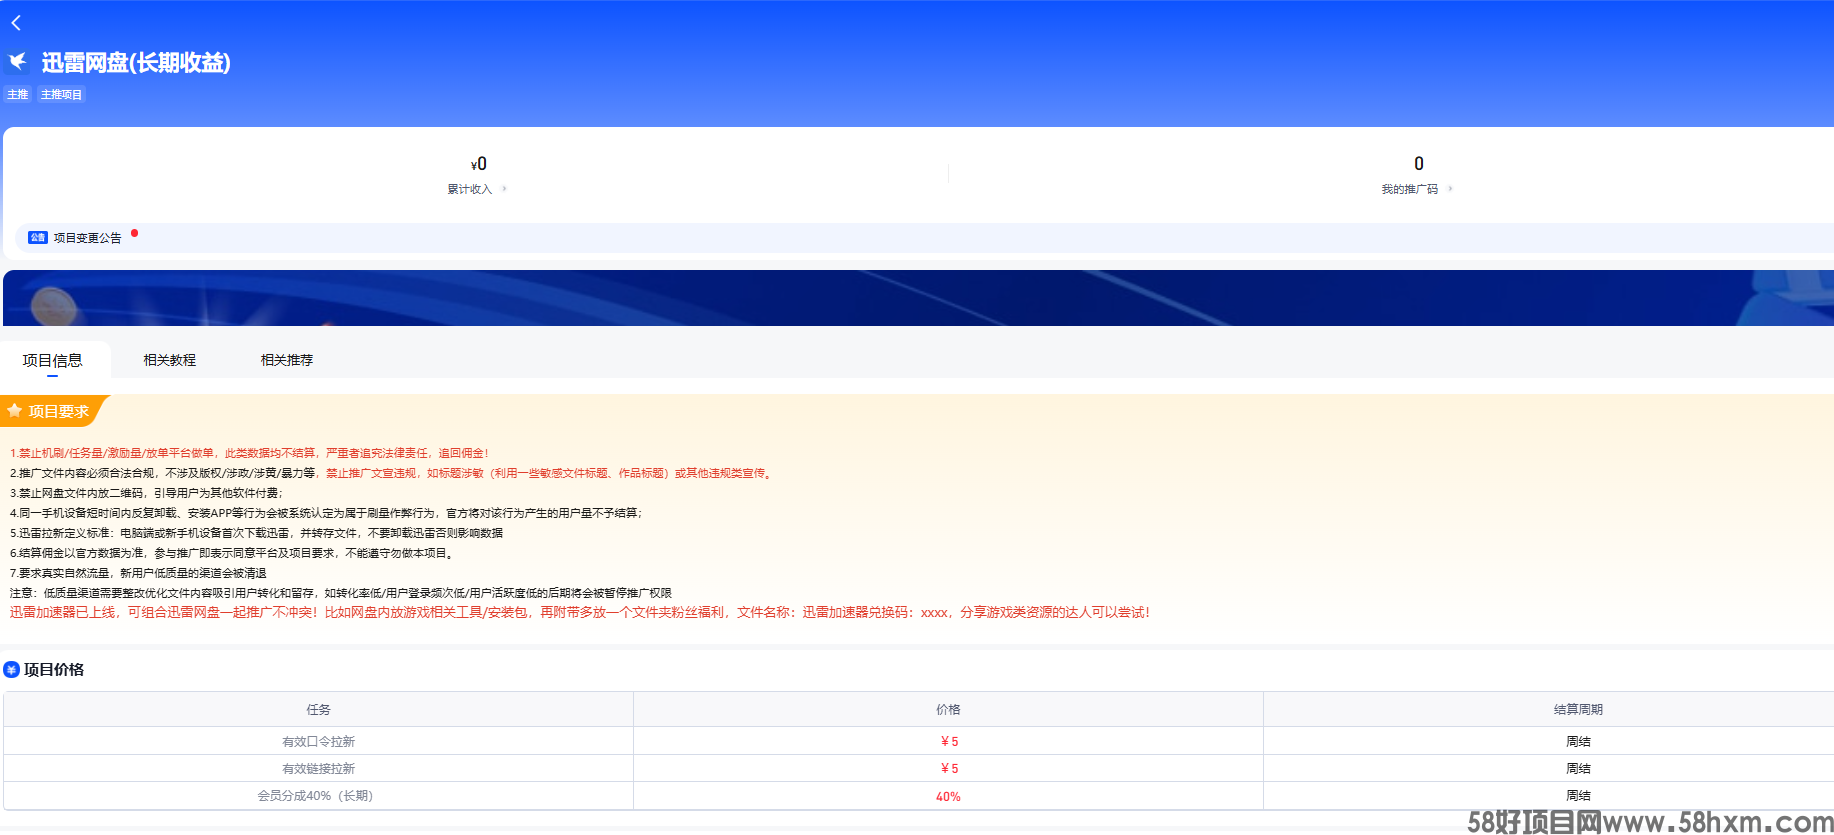Viewport: 1834px width, 835px height.
Task: Click the 迅雷网盘(长期收益) title
Action: click(x=136, y=63)
